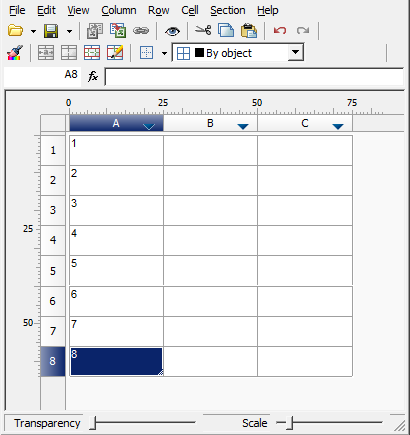Open the Cell menu
410x435 pixels.
click(190, 10)
